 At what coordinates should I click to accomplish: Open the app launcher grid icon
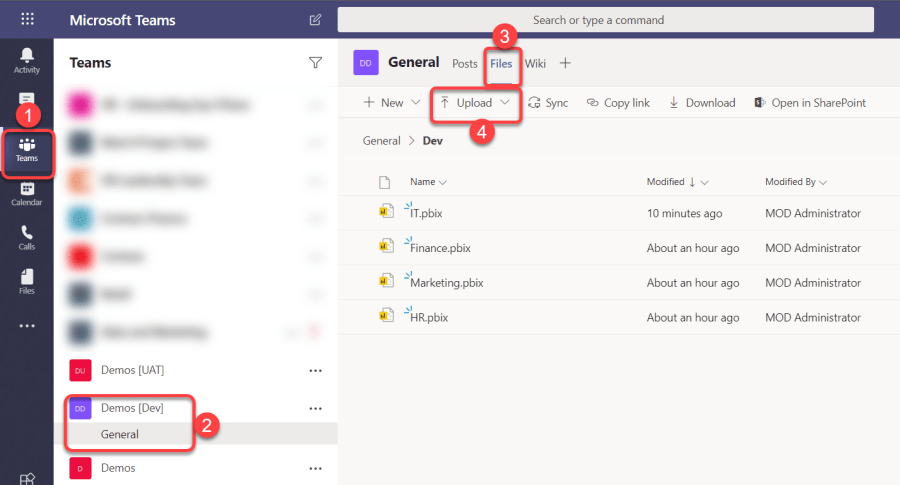pos(27,19)
